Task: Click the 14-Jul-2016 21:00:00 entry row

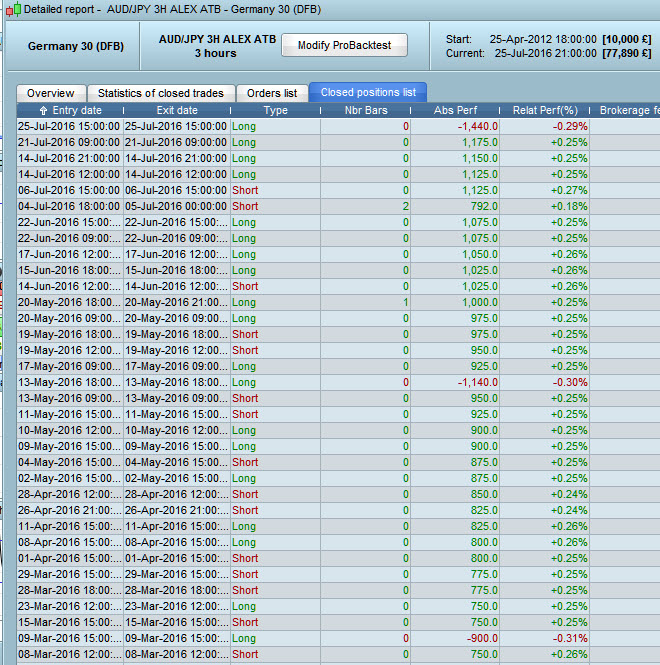Action: (338, 158)
